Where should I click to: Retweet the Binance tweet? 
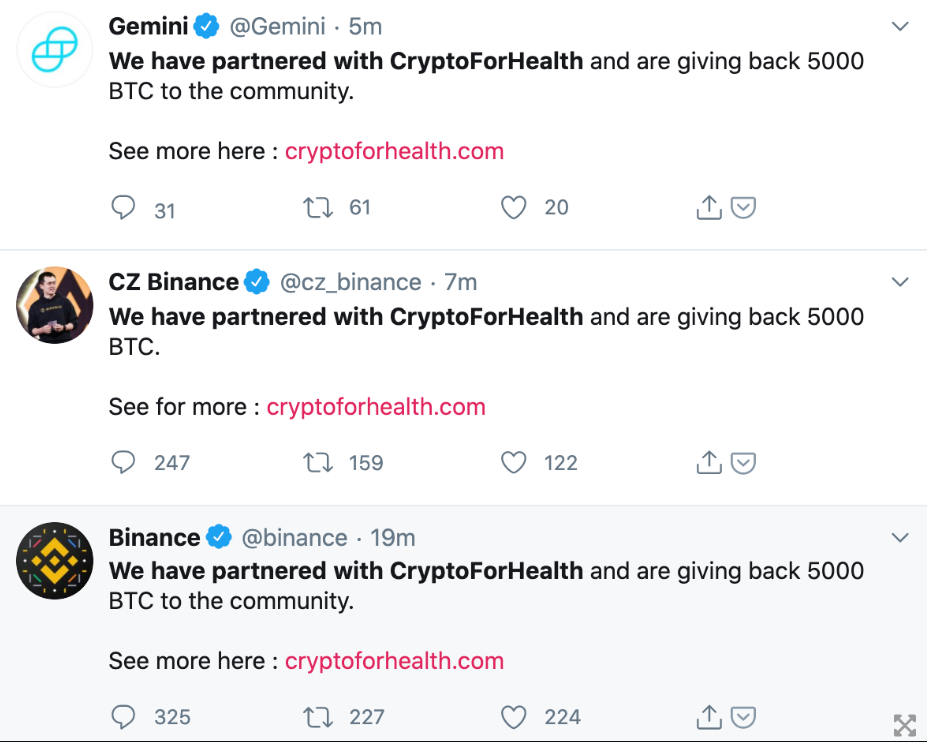[317, 717]
